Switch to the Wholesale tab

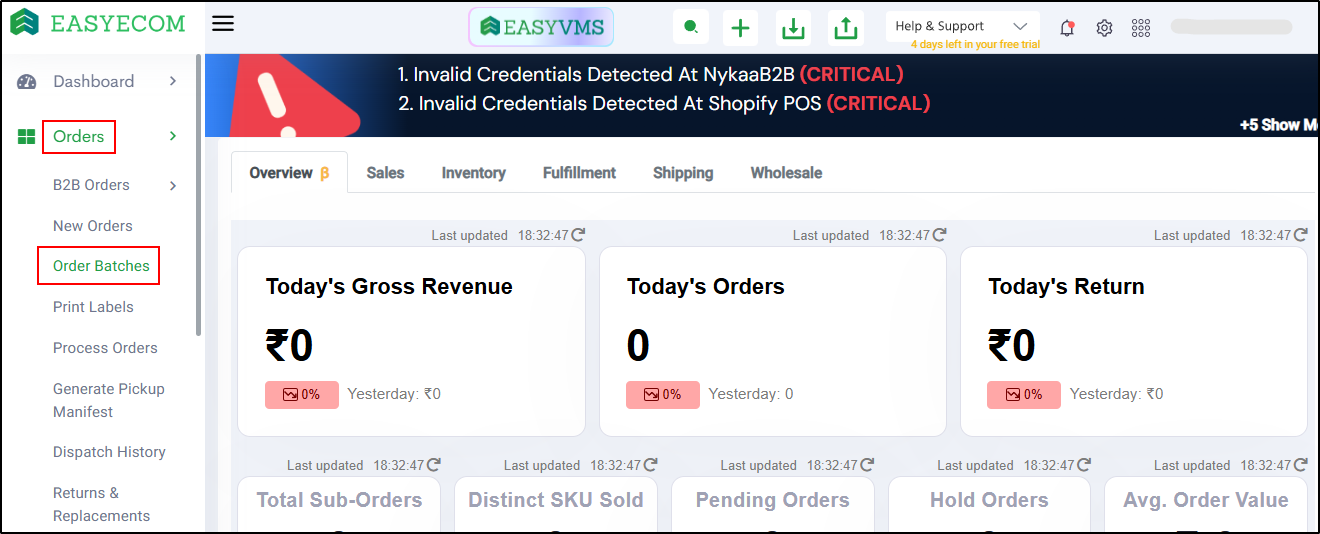point(786,173)
